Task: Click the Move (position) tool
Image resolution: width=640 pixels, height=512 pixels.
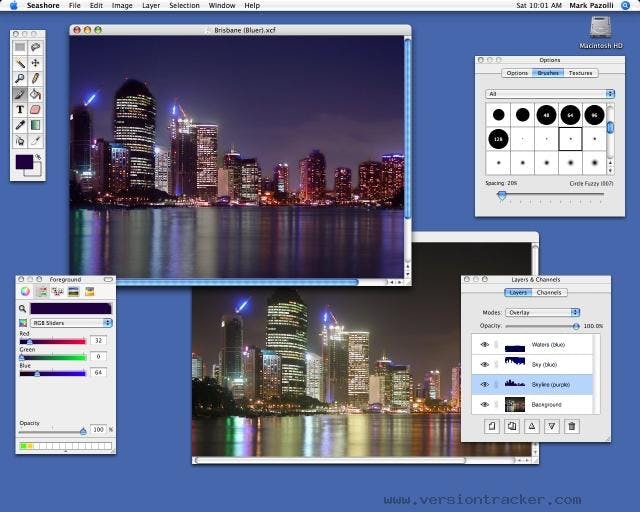Action: (36, 62)
